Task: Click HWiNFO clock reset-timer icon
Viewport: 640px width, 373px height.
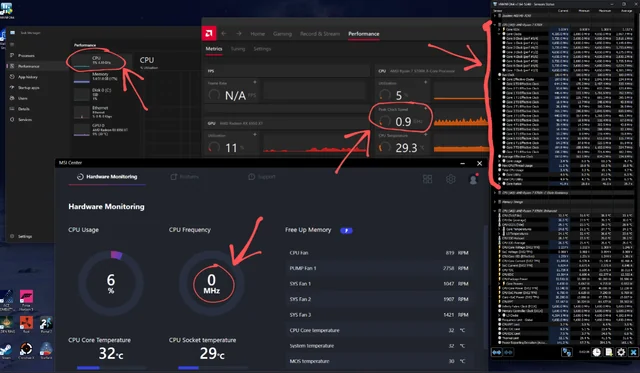Action: (596, 352)
